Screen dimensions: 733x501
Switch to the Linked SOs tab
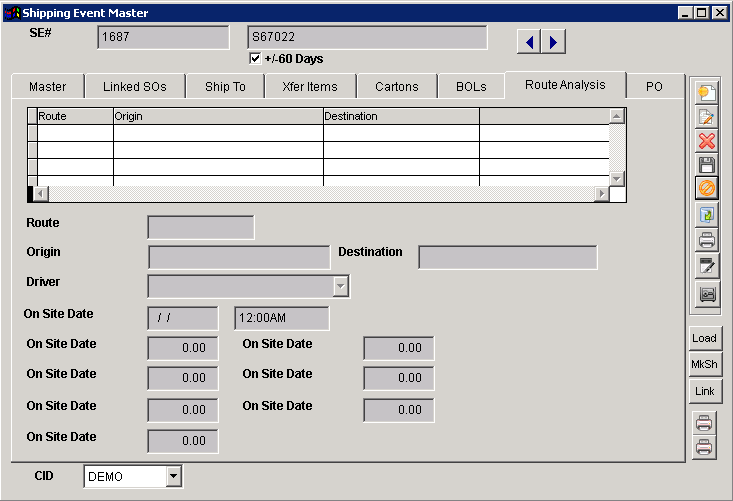point(135,87)
